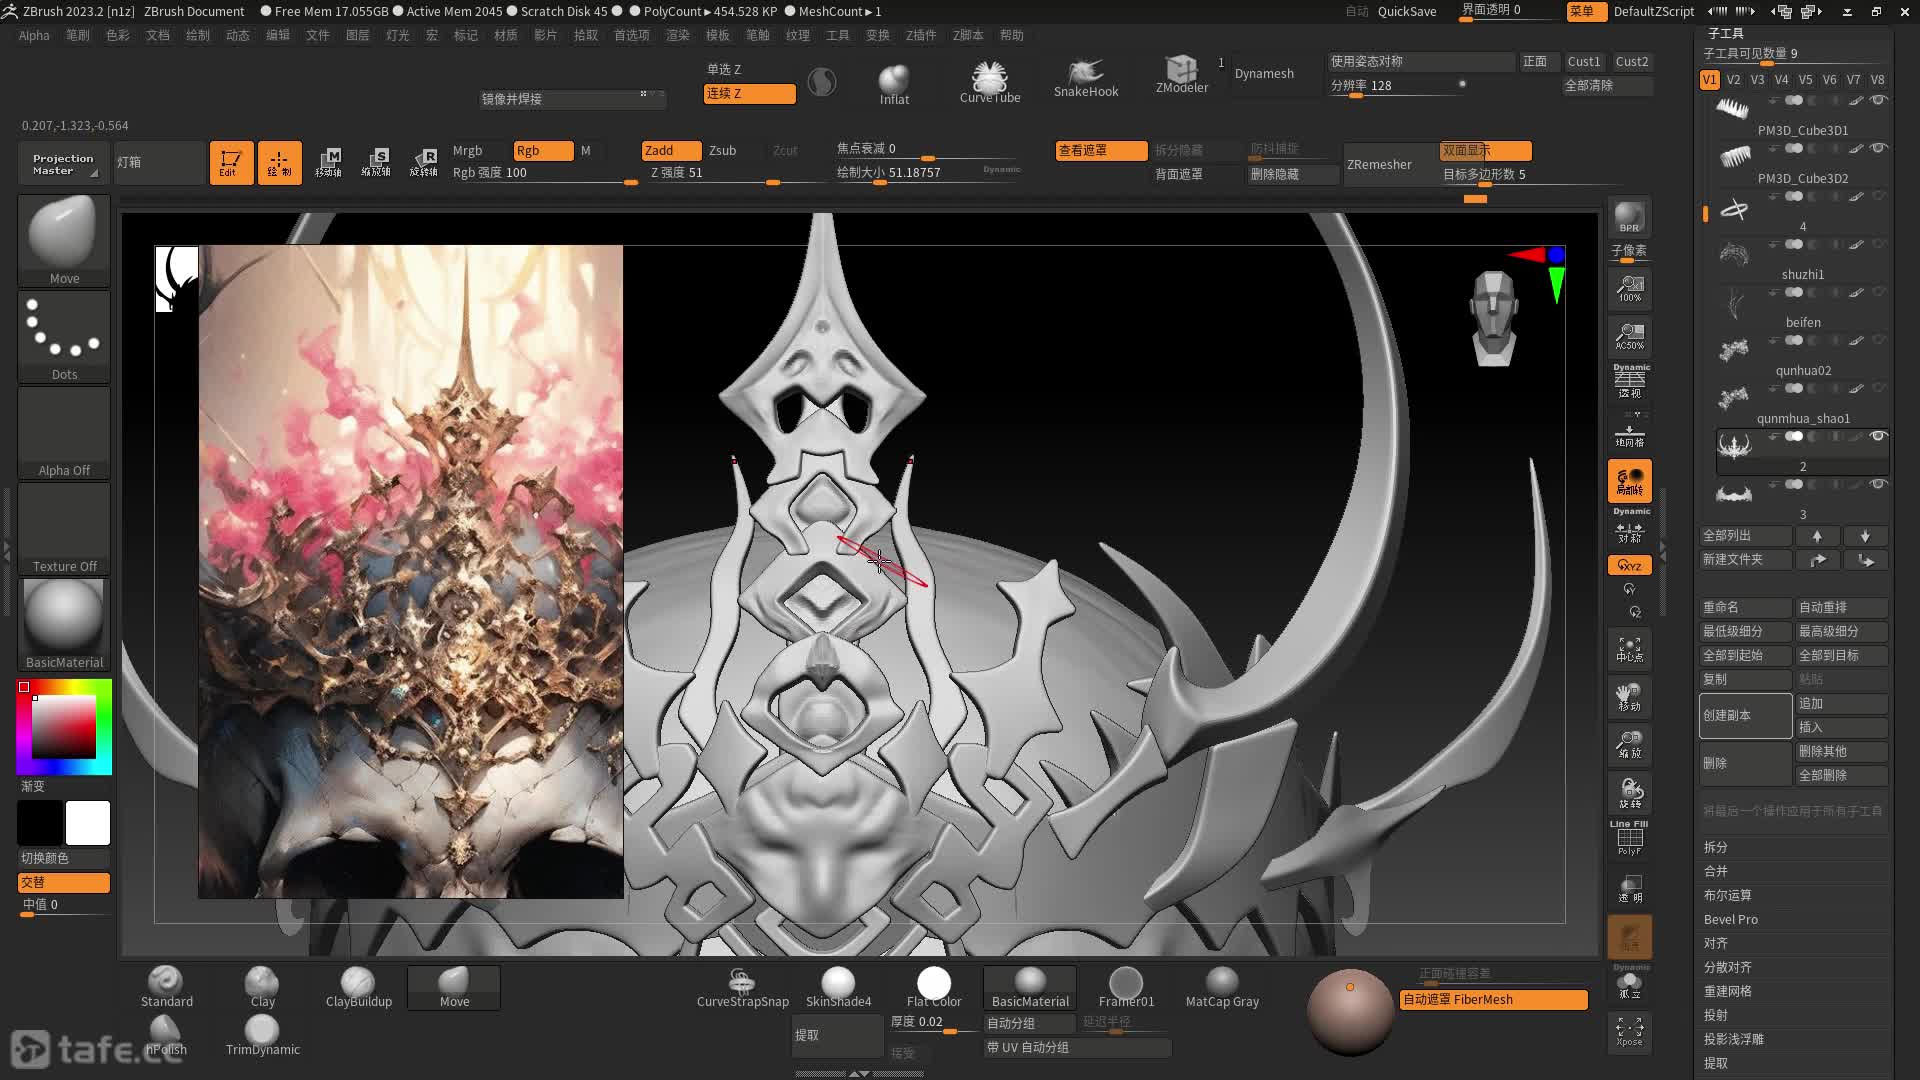Open the Dots stroke picker

[64, 337]
